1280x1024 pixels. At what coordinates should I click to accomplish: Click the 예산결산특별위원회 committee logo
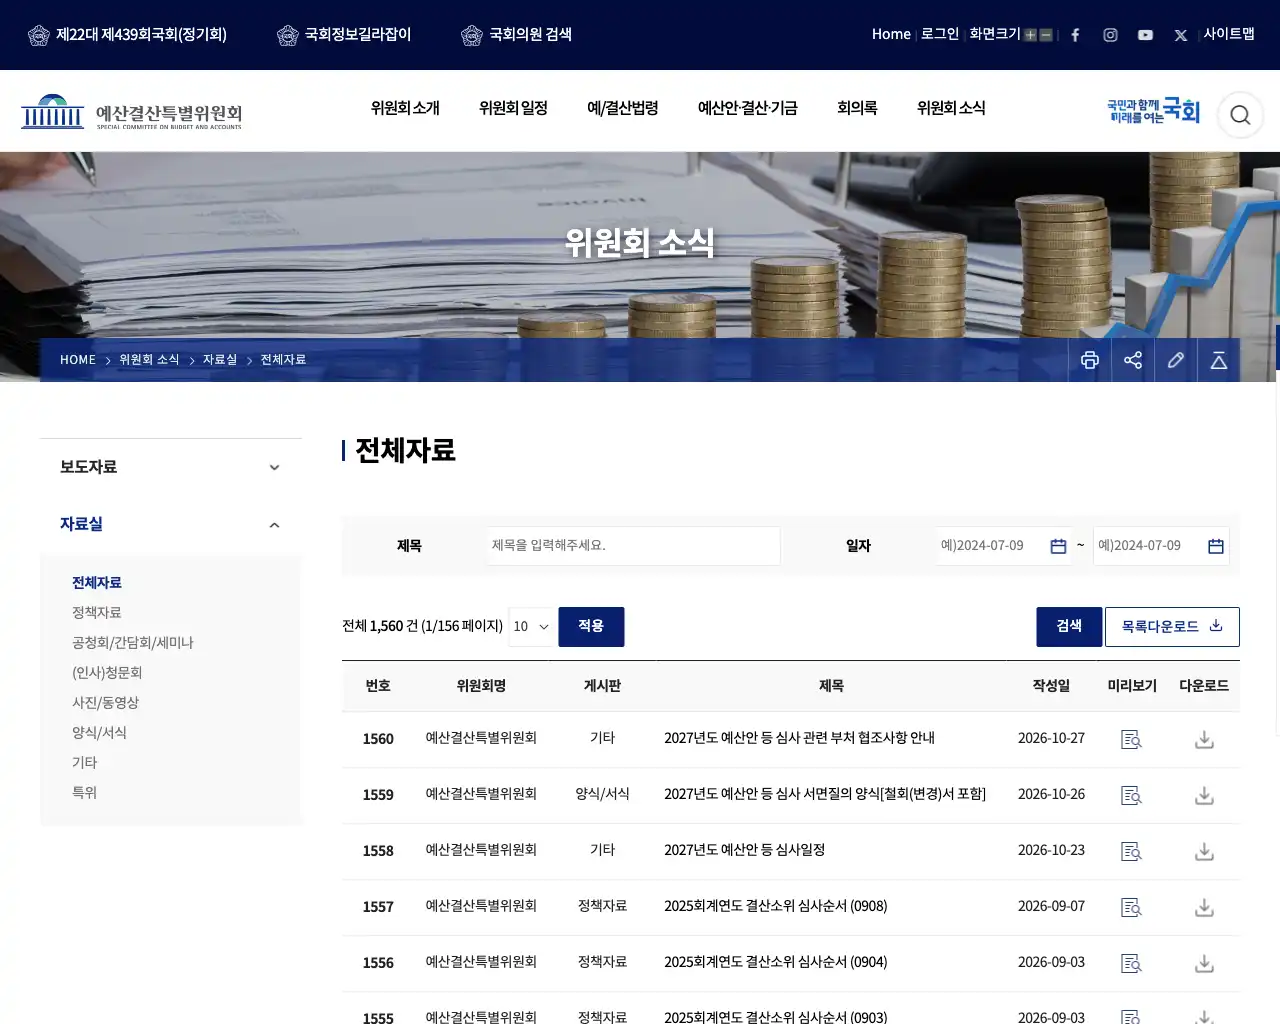click(x=132, y=112)
